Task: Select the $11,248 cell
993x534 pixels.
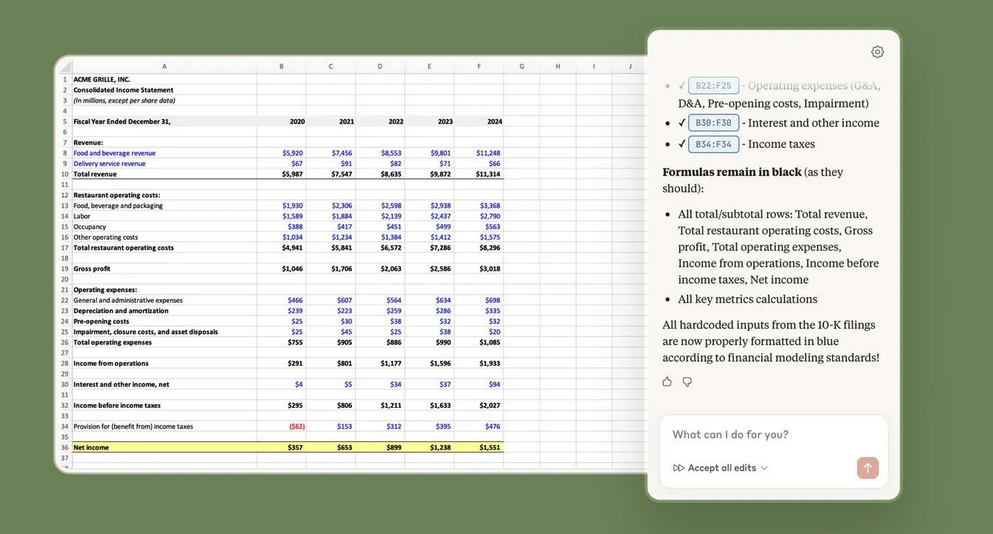Action: 479,153
